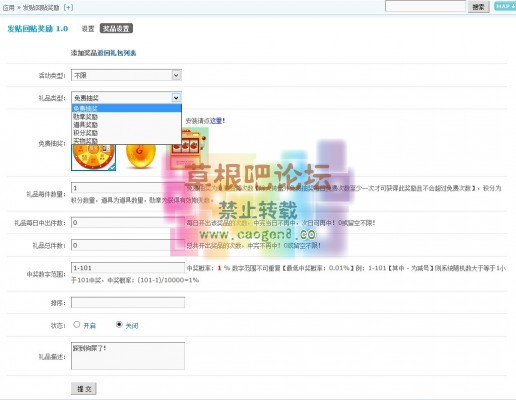
Task: Choose 积分奖励 from the gift type list
Action: [126, 133]
